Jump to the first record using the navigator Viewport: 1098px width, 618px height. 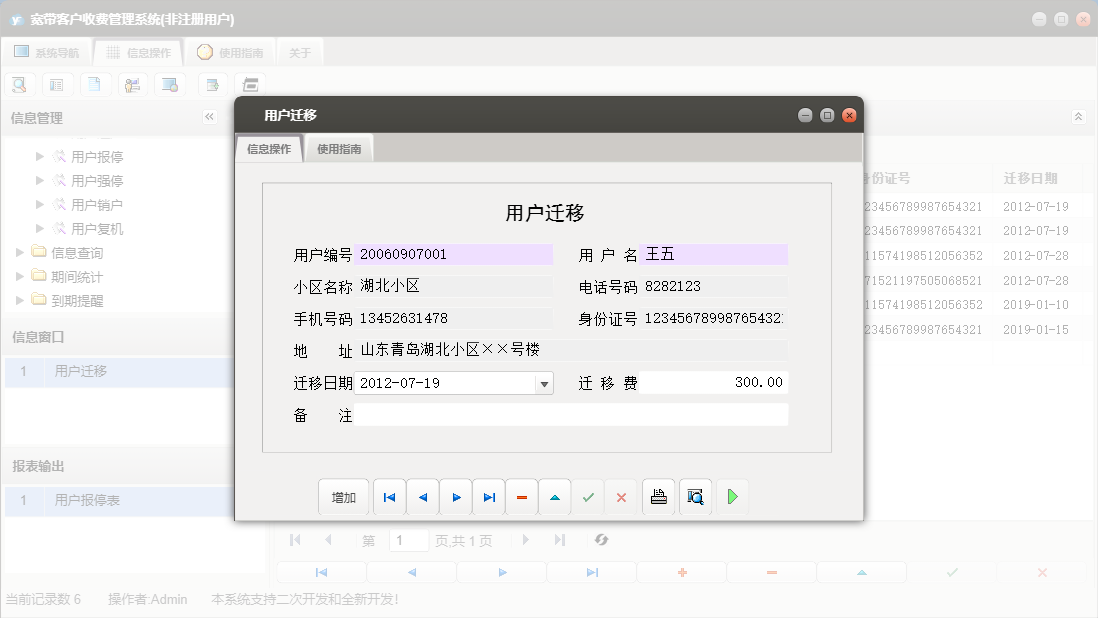click(389, 496)
